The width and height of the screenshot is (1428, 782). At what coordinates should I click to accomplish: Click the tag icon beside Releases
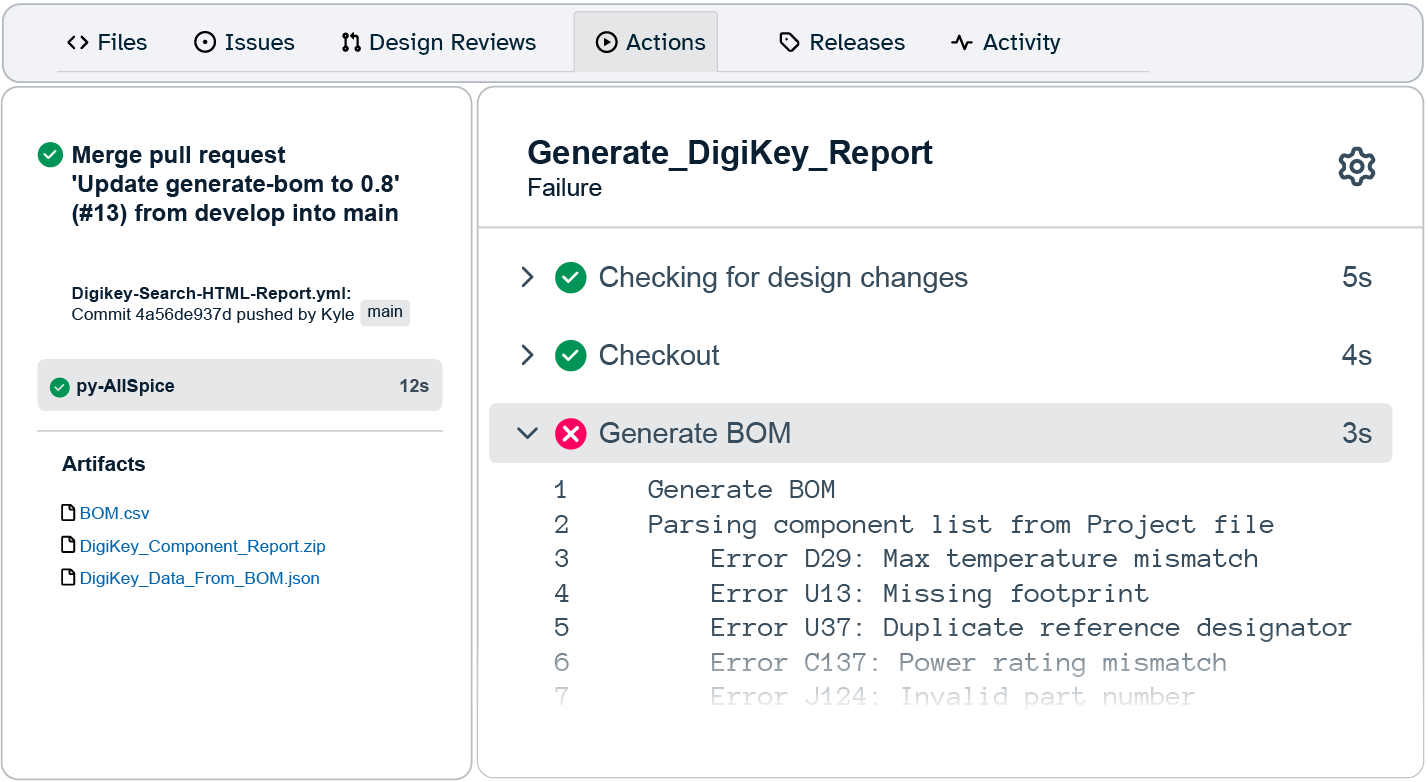click(789, 42)
